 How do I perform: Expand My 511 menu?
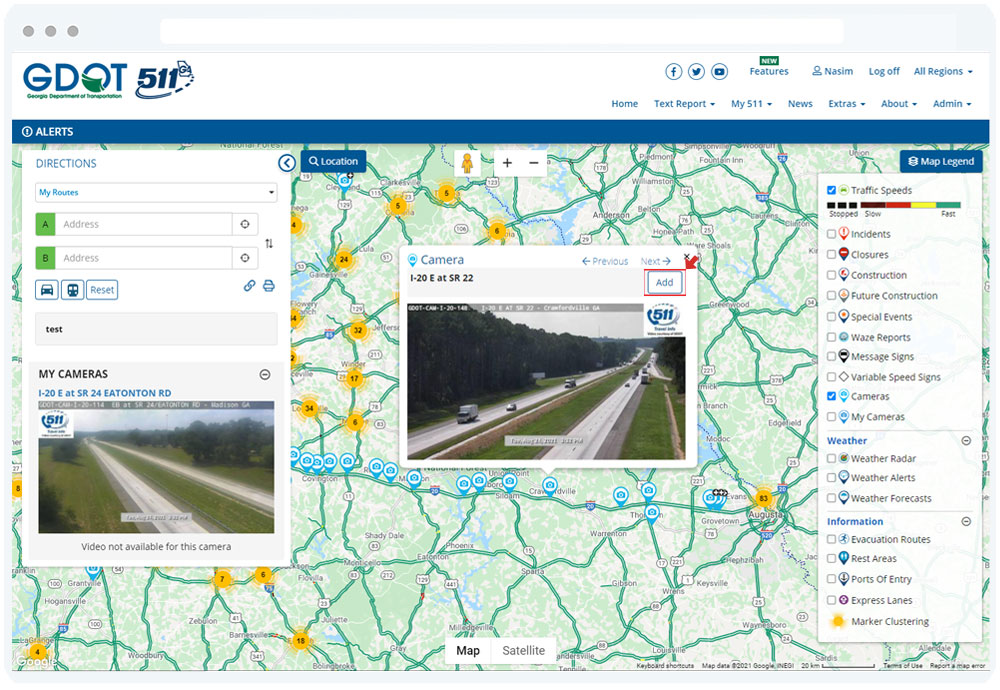(751, 104)
